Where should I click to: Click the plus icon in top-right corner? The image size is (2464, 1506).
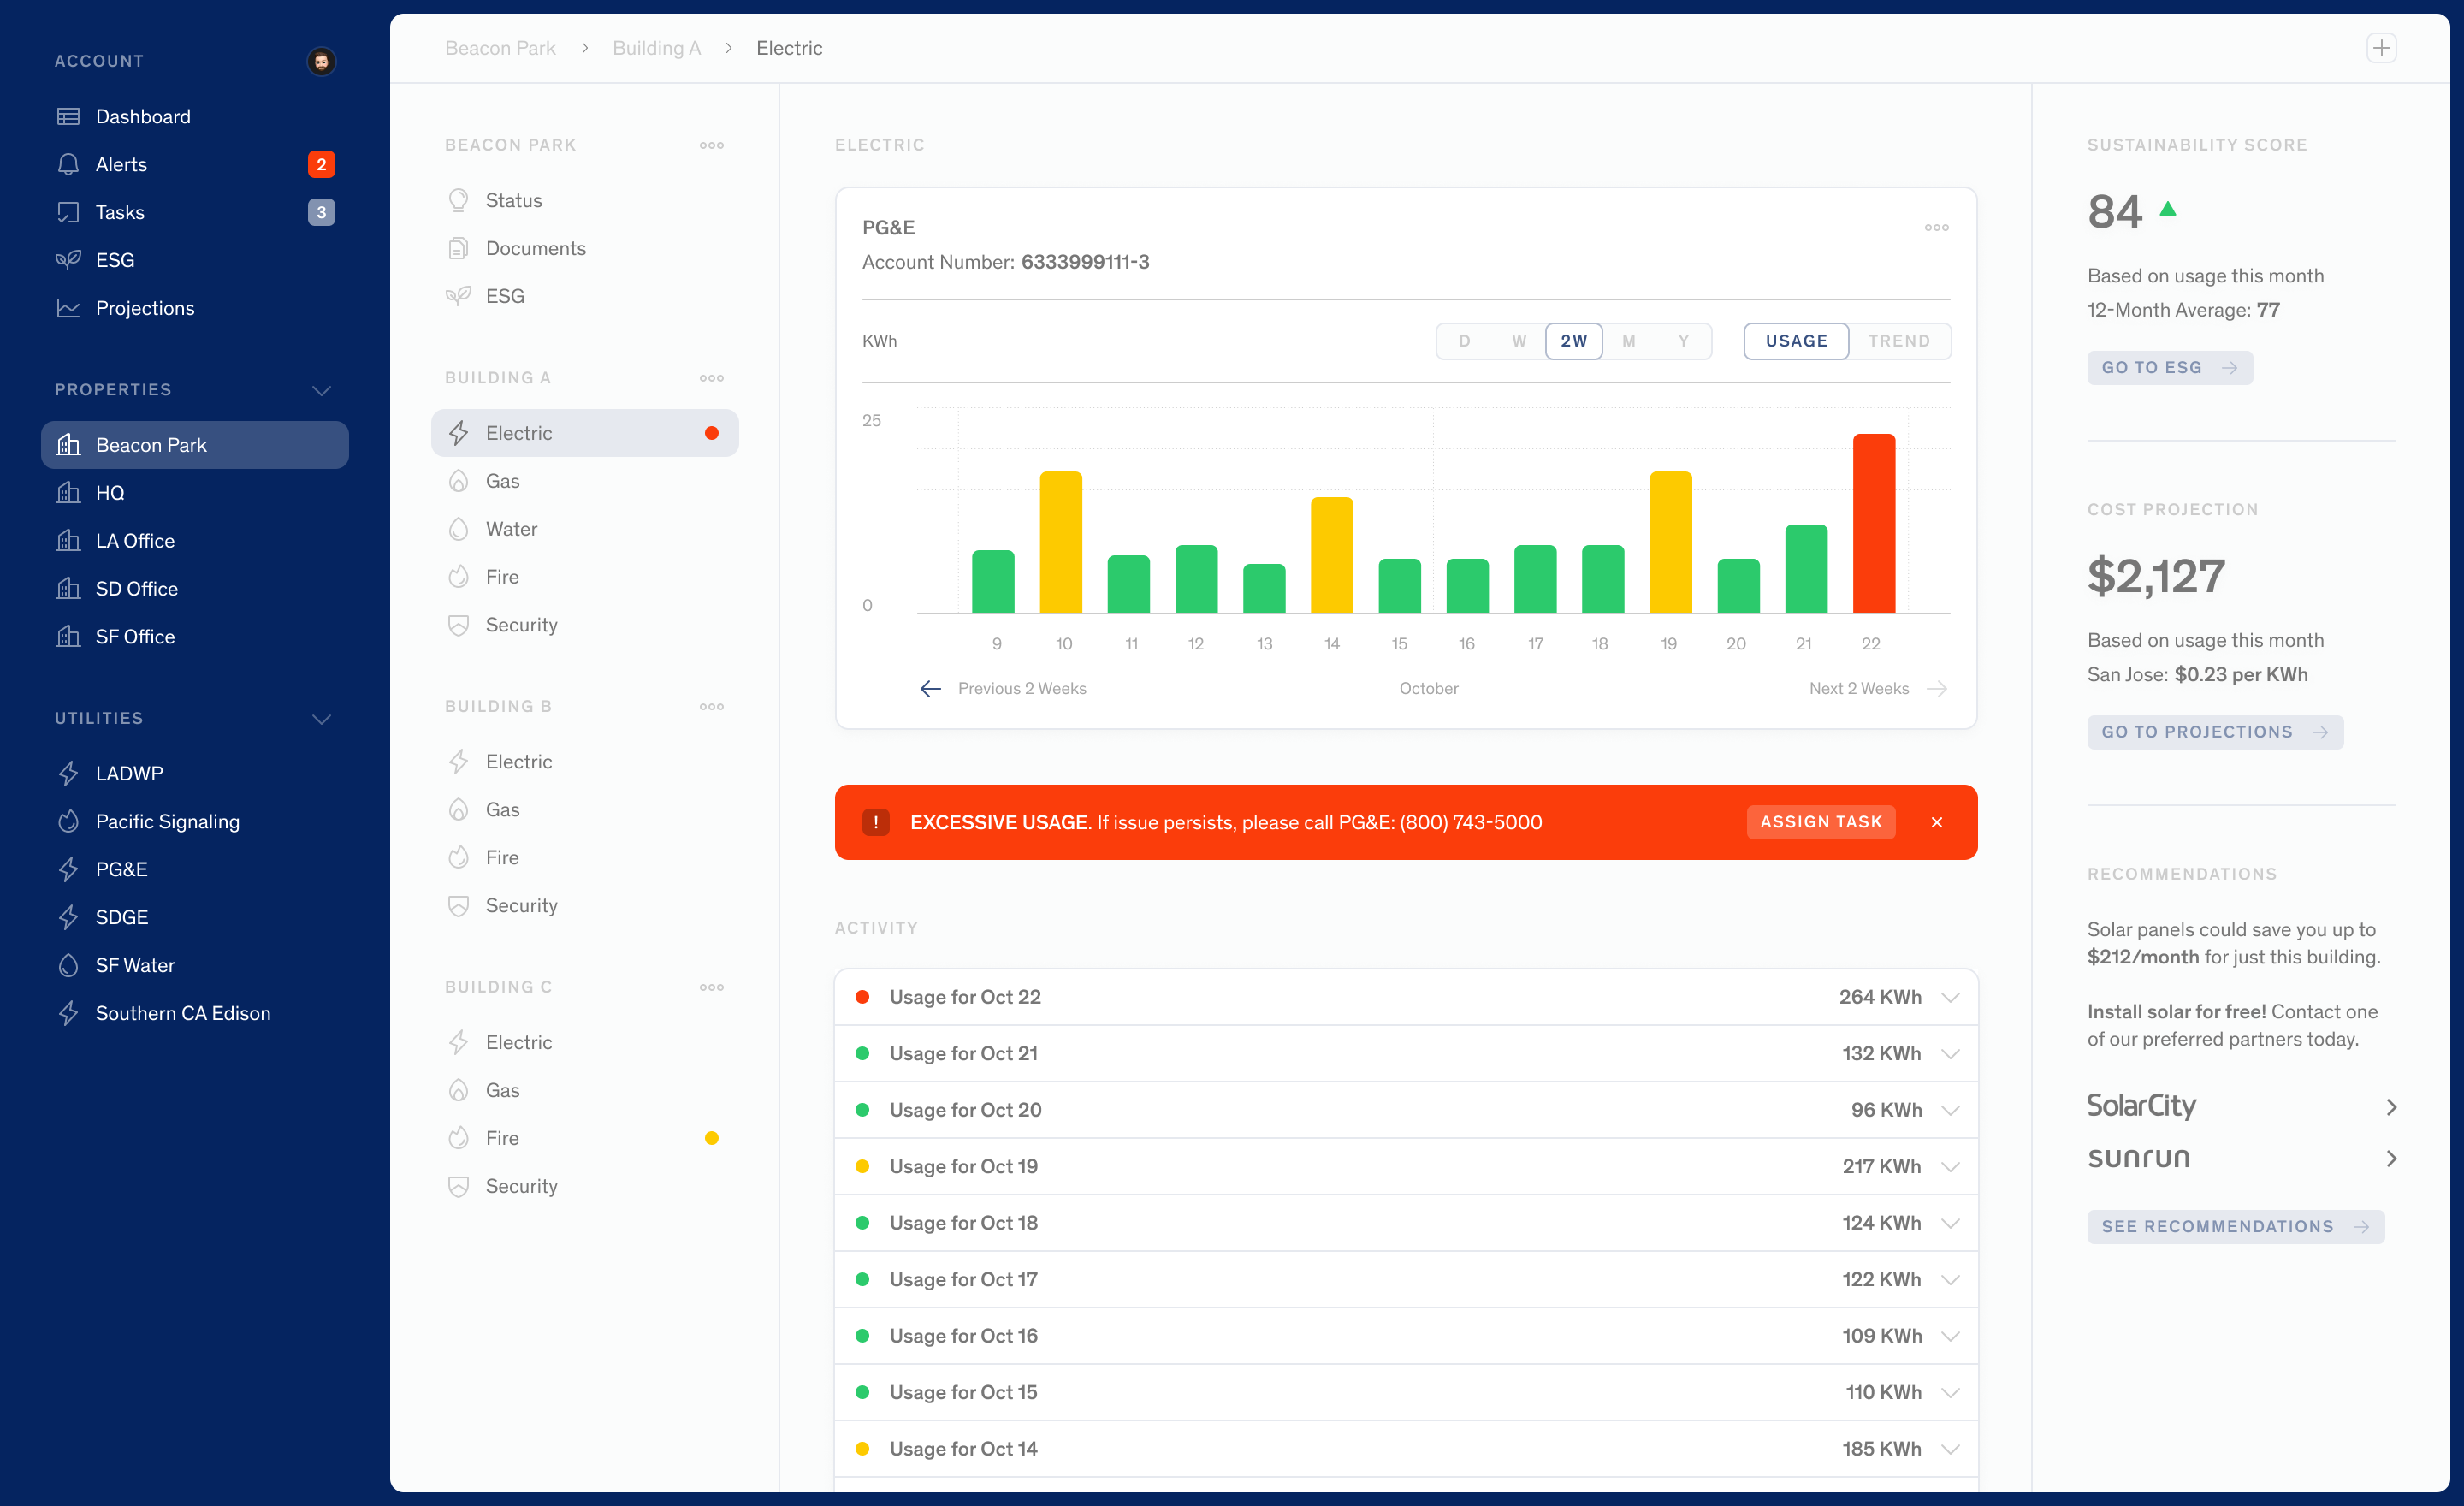pos(2381,48)
